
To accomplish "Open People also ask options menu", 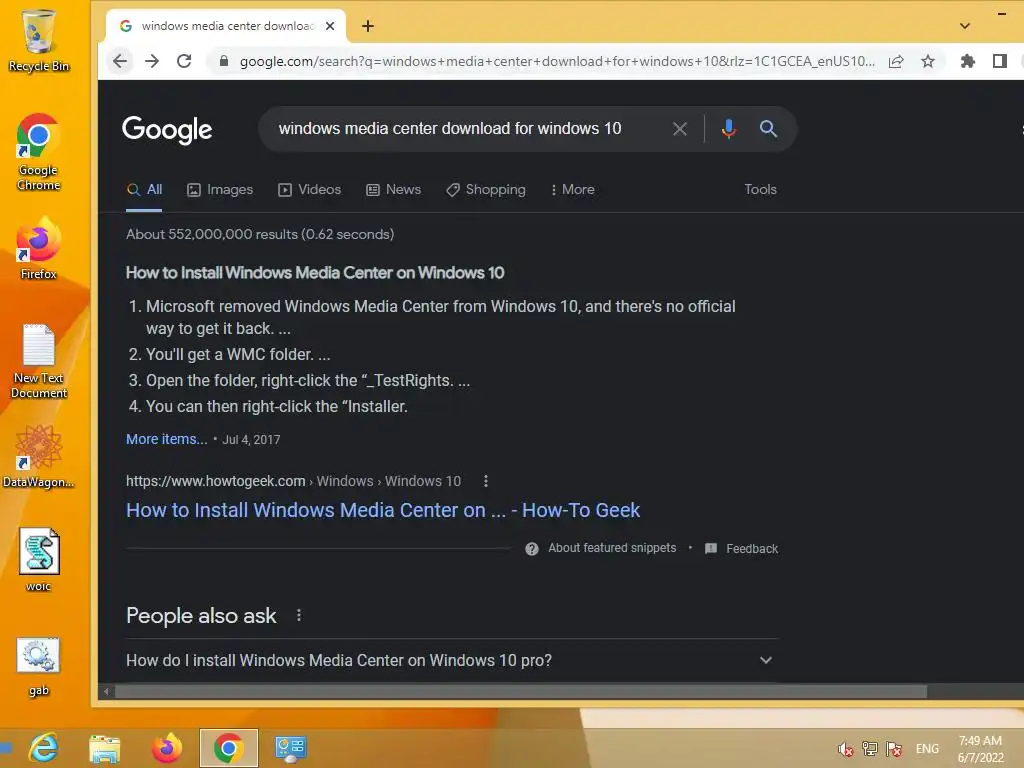I will point(298,615).
